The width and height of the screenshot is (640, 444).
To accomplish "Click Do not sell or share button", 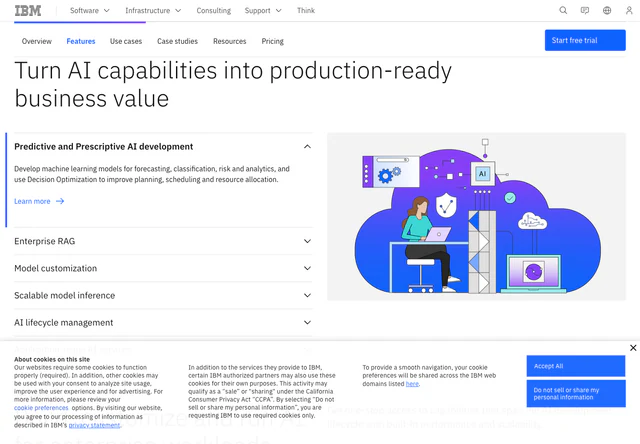I will pos(576,393).
